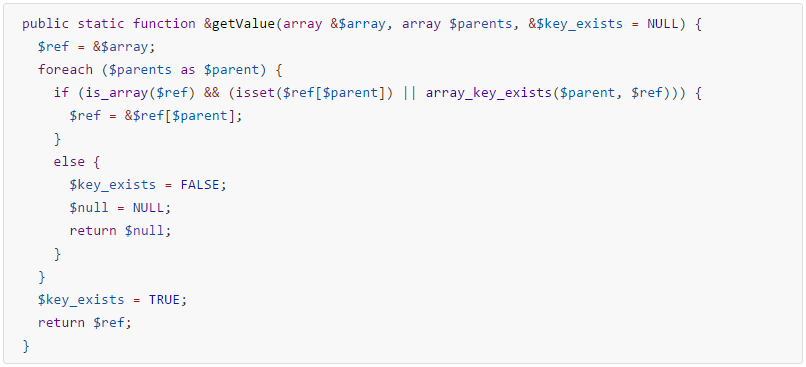Click return $null statement
The height and width of the screenshot is (367, 806).
[x=120, y=231]
